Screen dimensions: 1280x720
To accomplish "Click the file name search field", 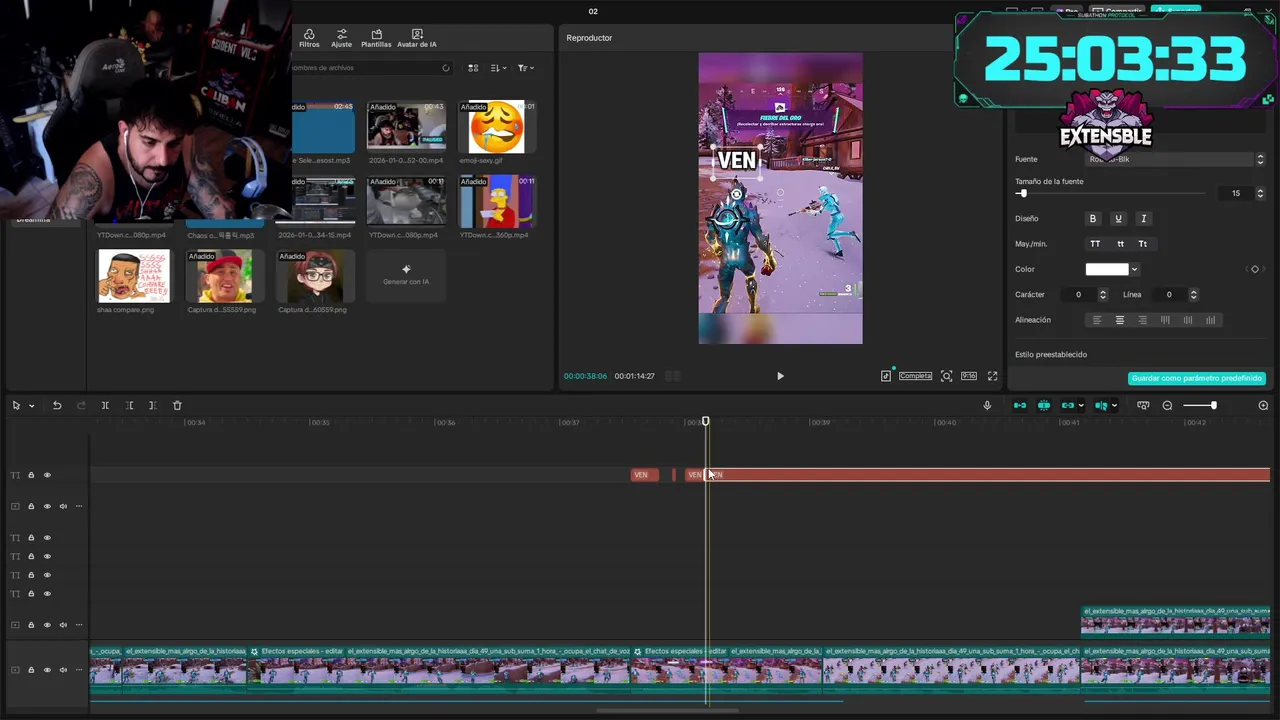I will (370, 68).
